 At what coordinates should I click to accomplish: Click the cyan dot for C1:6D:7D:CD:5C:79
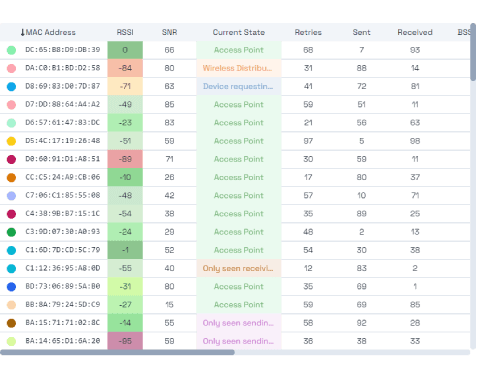11,250
